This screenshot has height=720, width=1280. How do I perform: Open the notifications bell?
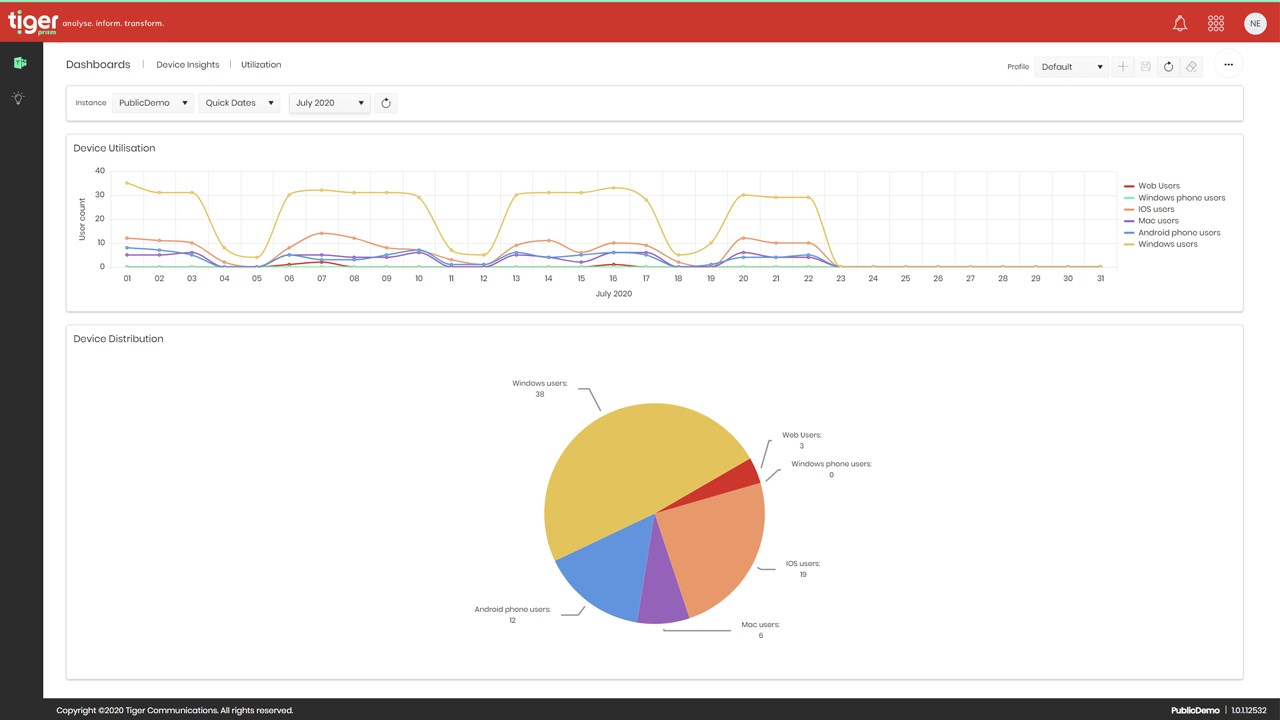(1180, 23)
